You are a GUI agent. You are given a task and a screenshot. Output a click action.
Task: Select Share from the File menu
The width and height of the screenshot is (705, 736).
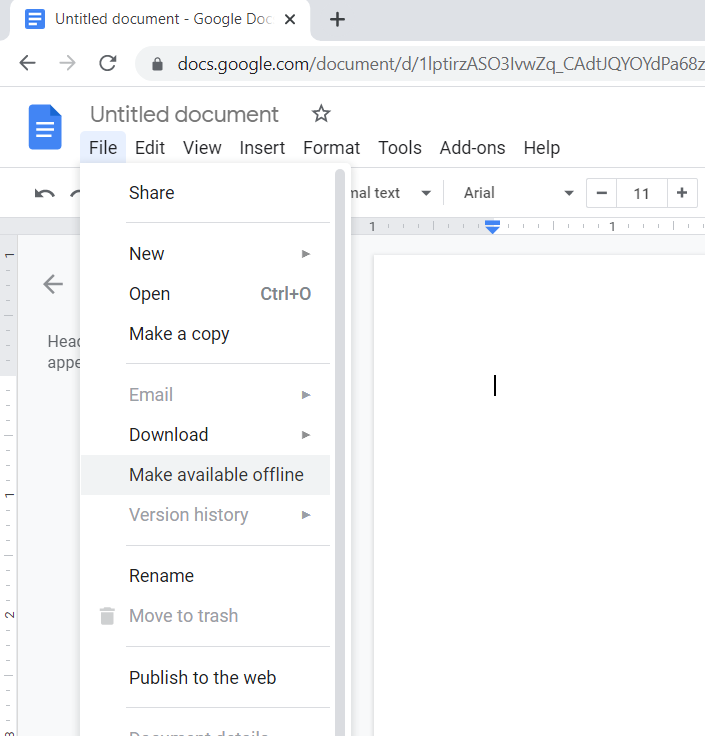click(x=205, y=193)
